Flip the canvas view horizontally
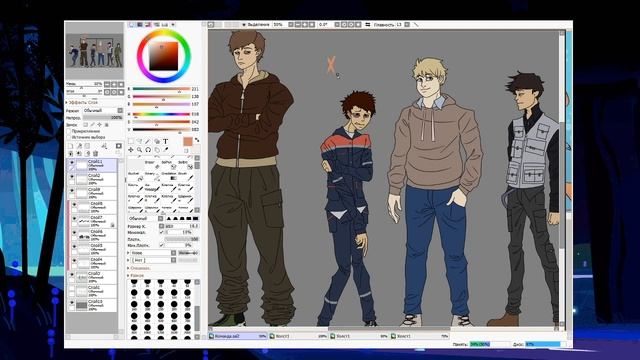This screenshot has height=360, width=640. coord(367,24)
